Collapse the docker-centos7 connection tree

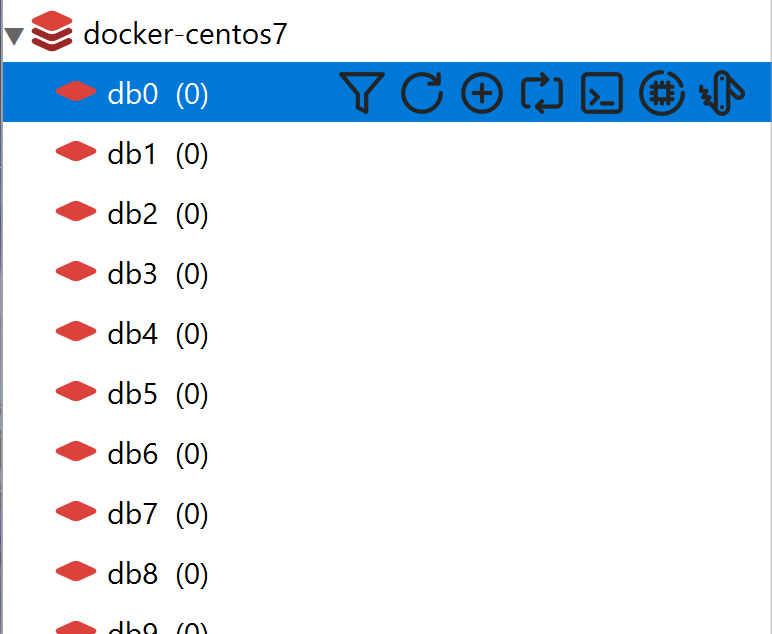click(14, 36)
